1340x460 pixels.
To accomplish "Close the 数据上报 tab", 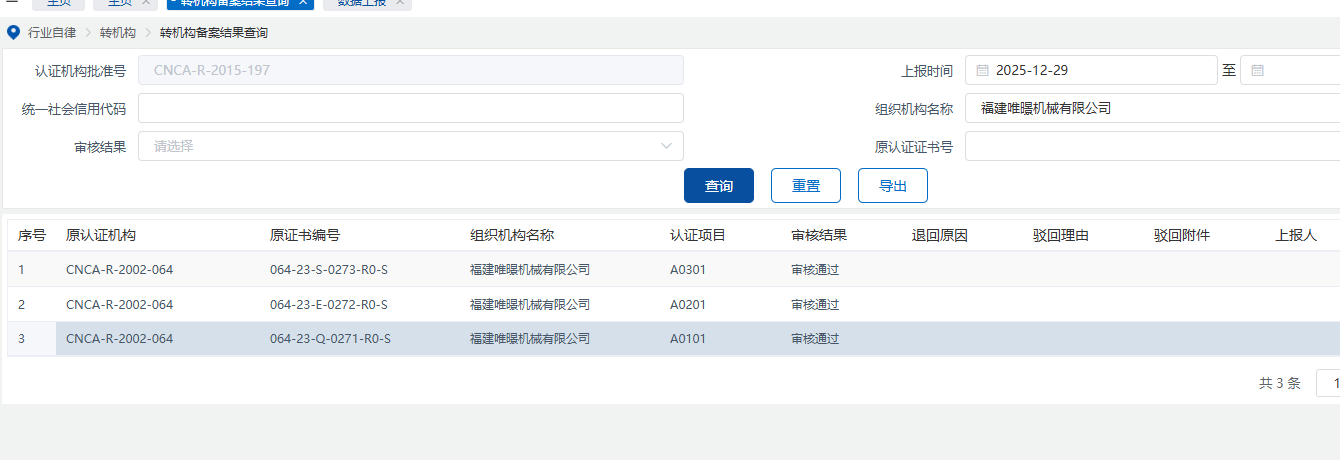I will (x=399, y=3).
